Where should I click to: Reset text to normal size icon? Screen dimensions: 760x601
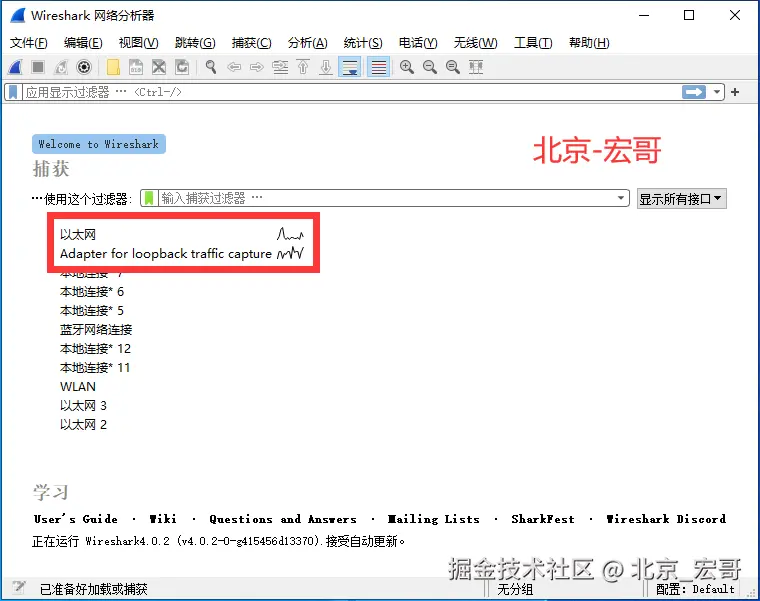(453, 67)
